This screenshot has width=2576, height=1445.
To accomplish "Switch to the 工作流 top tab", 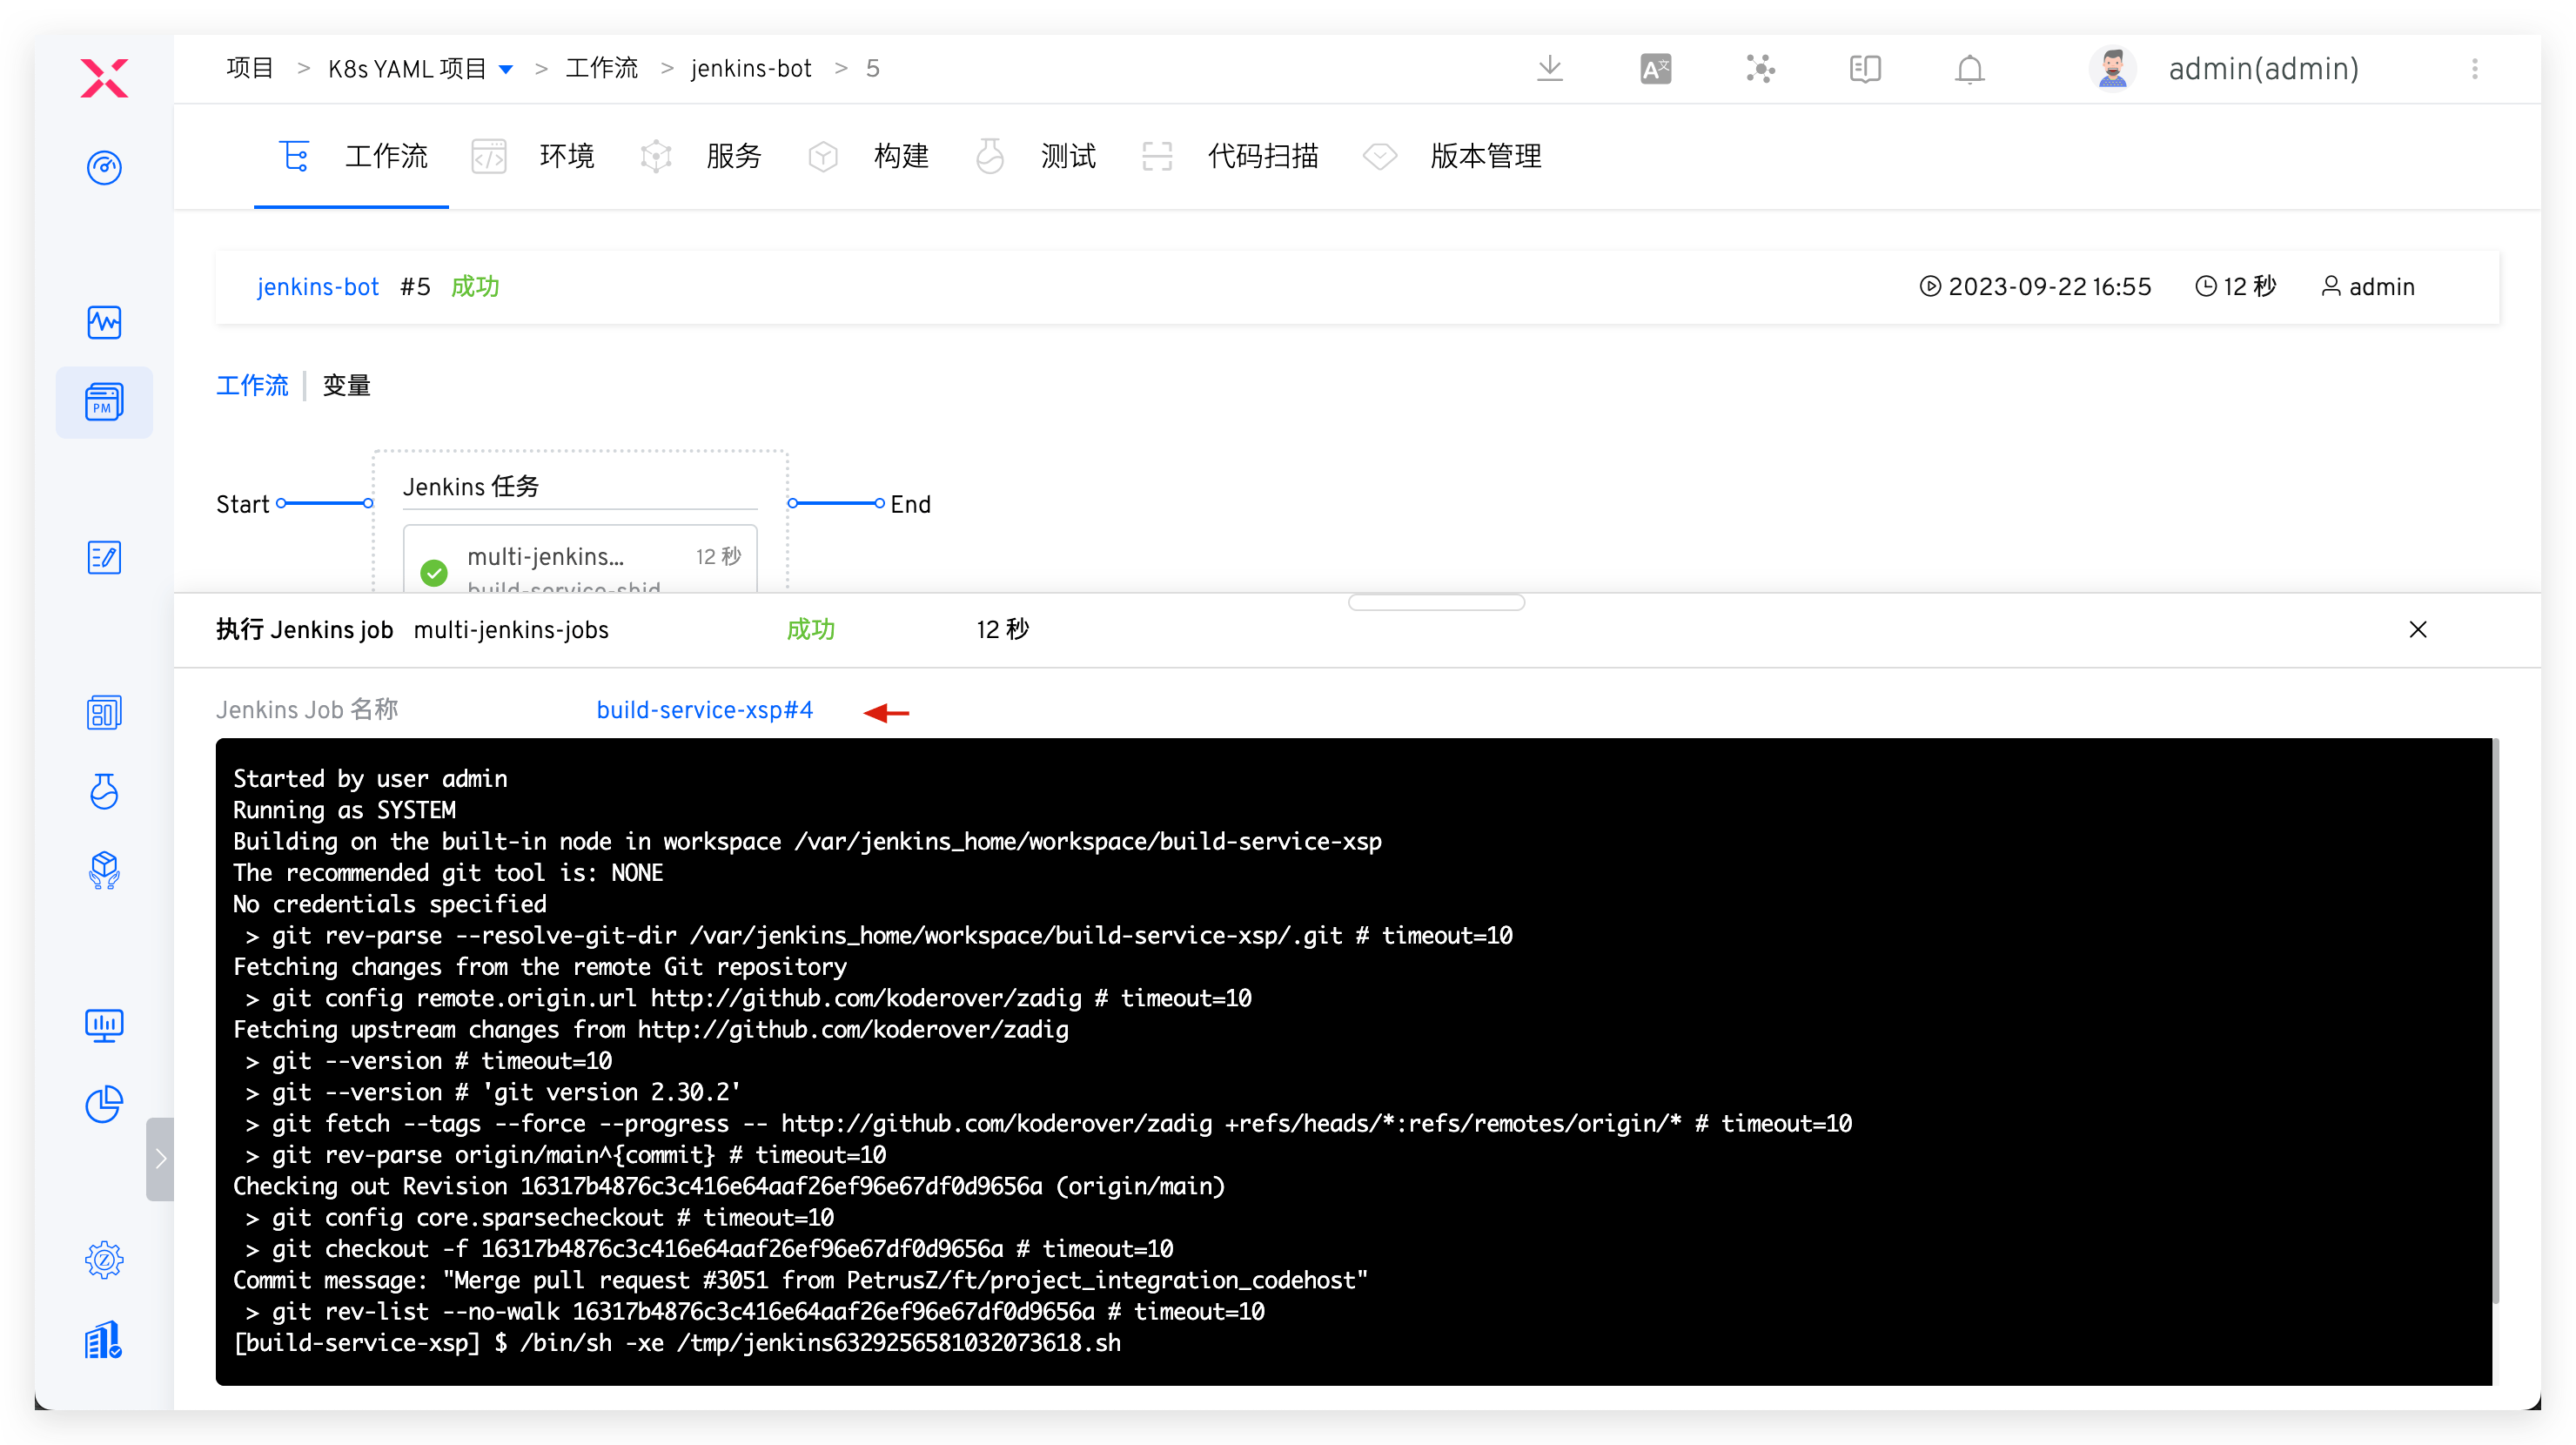I will [x=351, y=156].
